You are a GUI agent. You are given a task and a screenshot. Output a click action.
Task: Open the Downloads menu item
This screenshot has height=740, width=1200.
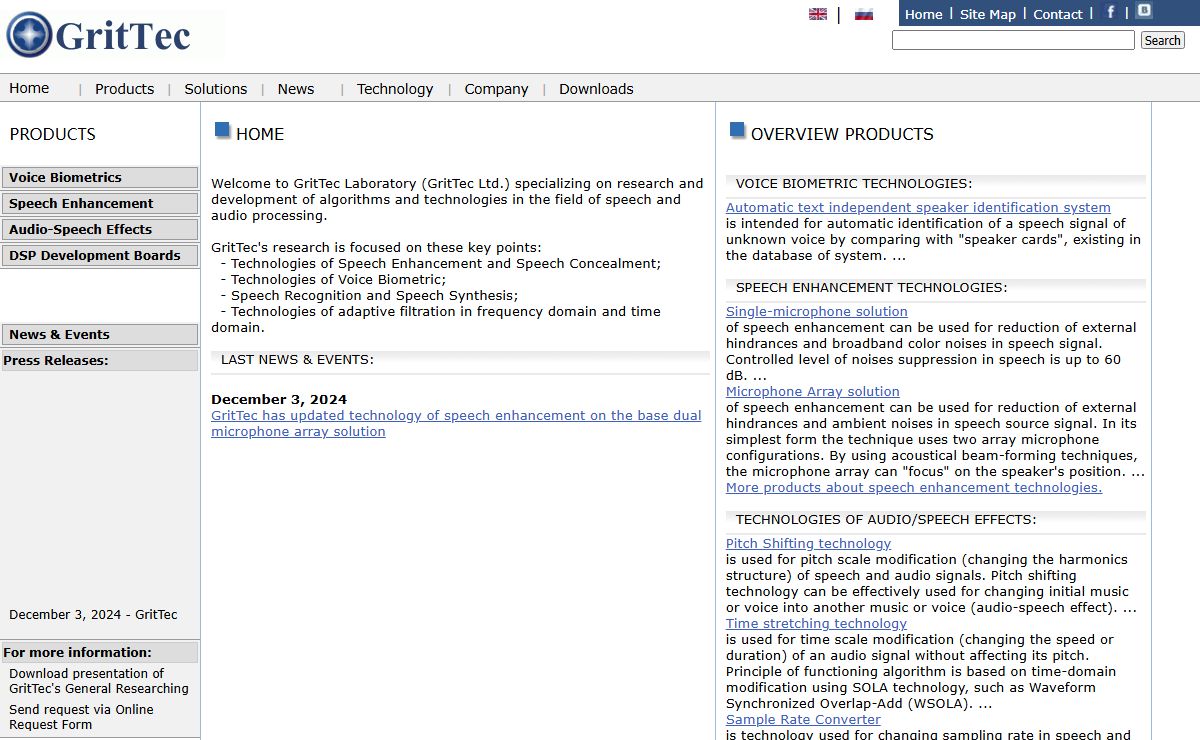(596, 89)
